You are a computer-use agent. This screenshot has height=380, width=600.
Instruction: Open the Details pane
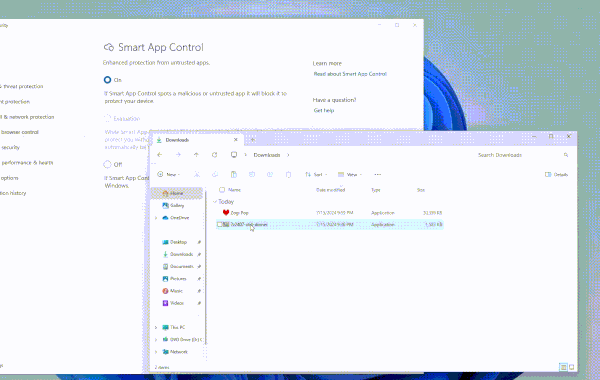tap(556, 175)
